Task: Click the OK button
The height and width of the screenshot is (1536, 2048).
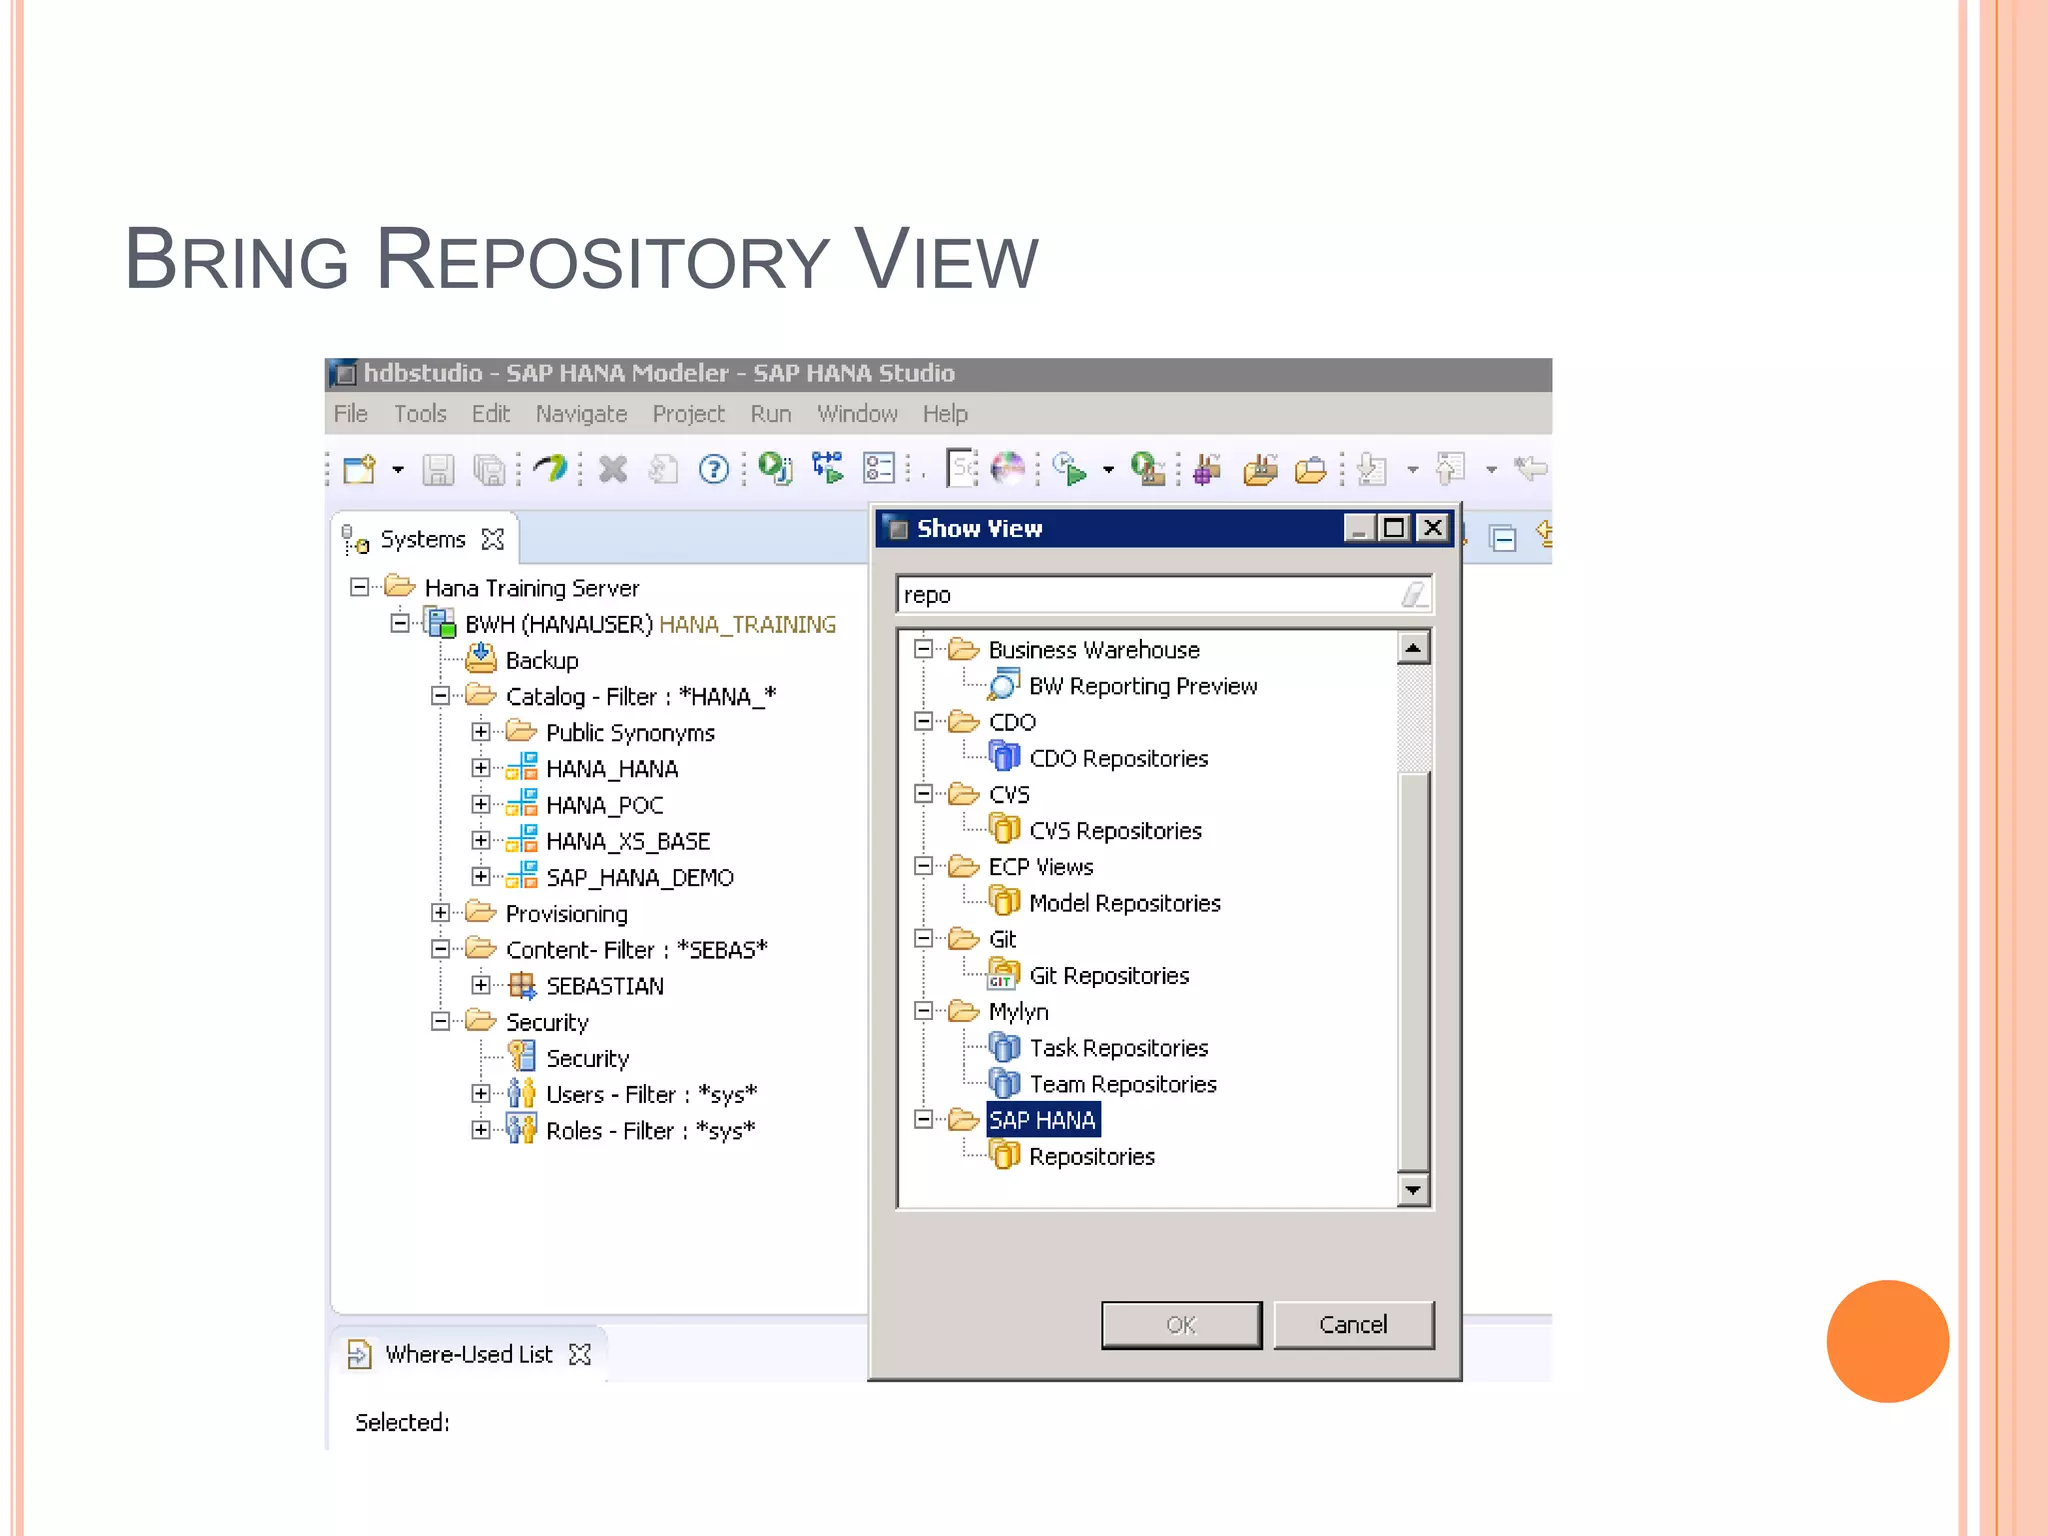Action: click(x=1181, y=1325)
